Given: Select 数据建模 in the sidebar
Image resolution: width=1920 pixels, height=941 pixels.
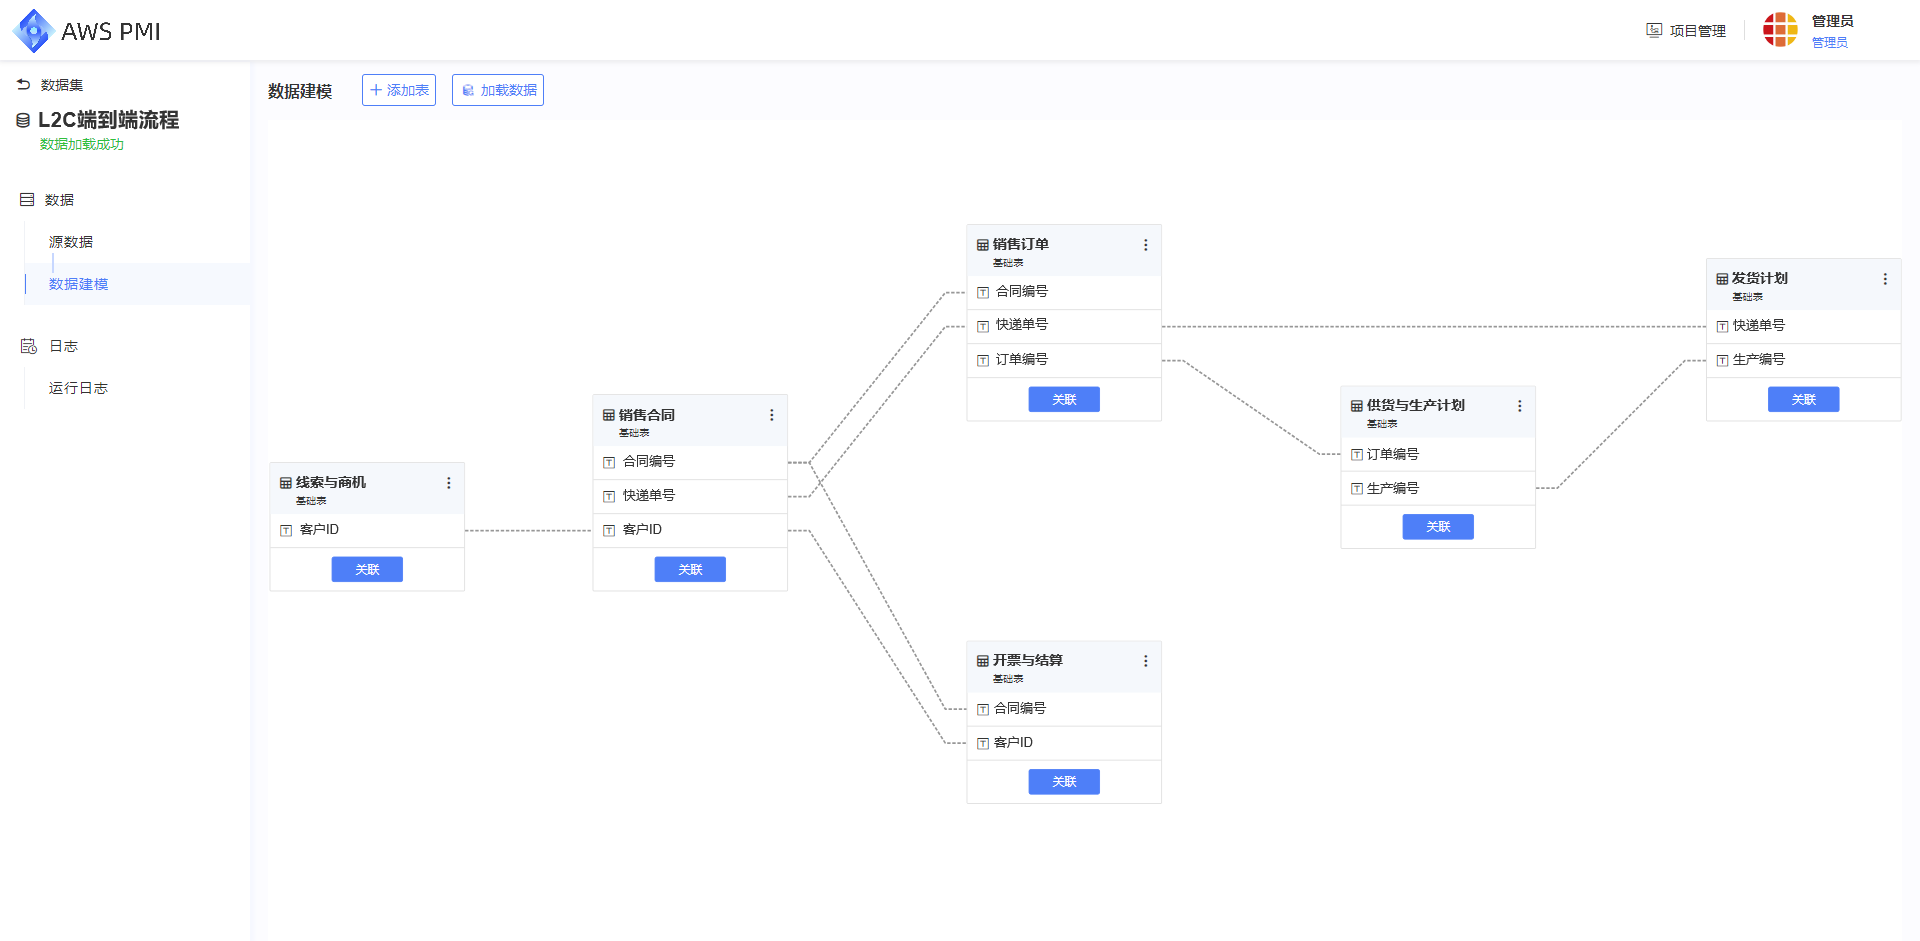Looking at the screenshot, I should [78, 284].
